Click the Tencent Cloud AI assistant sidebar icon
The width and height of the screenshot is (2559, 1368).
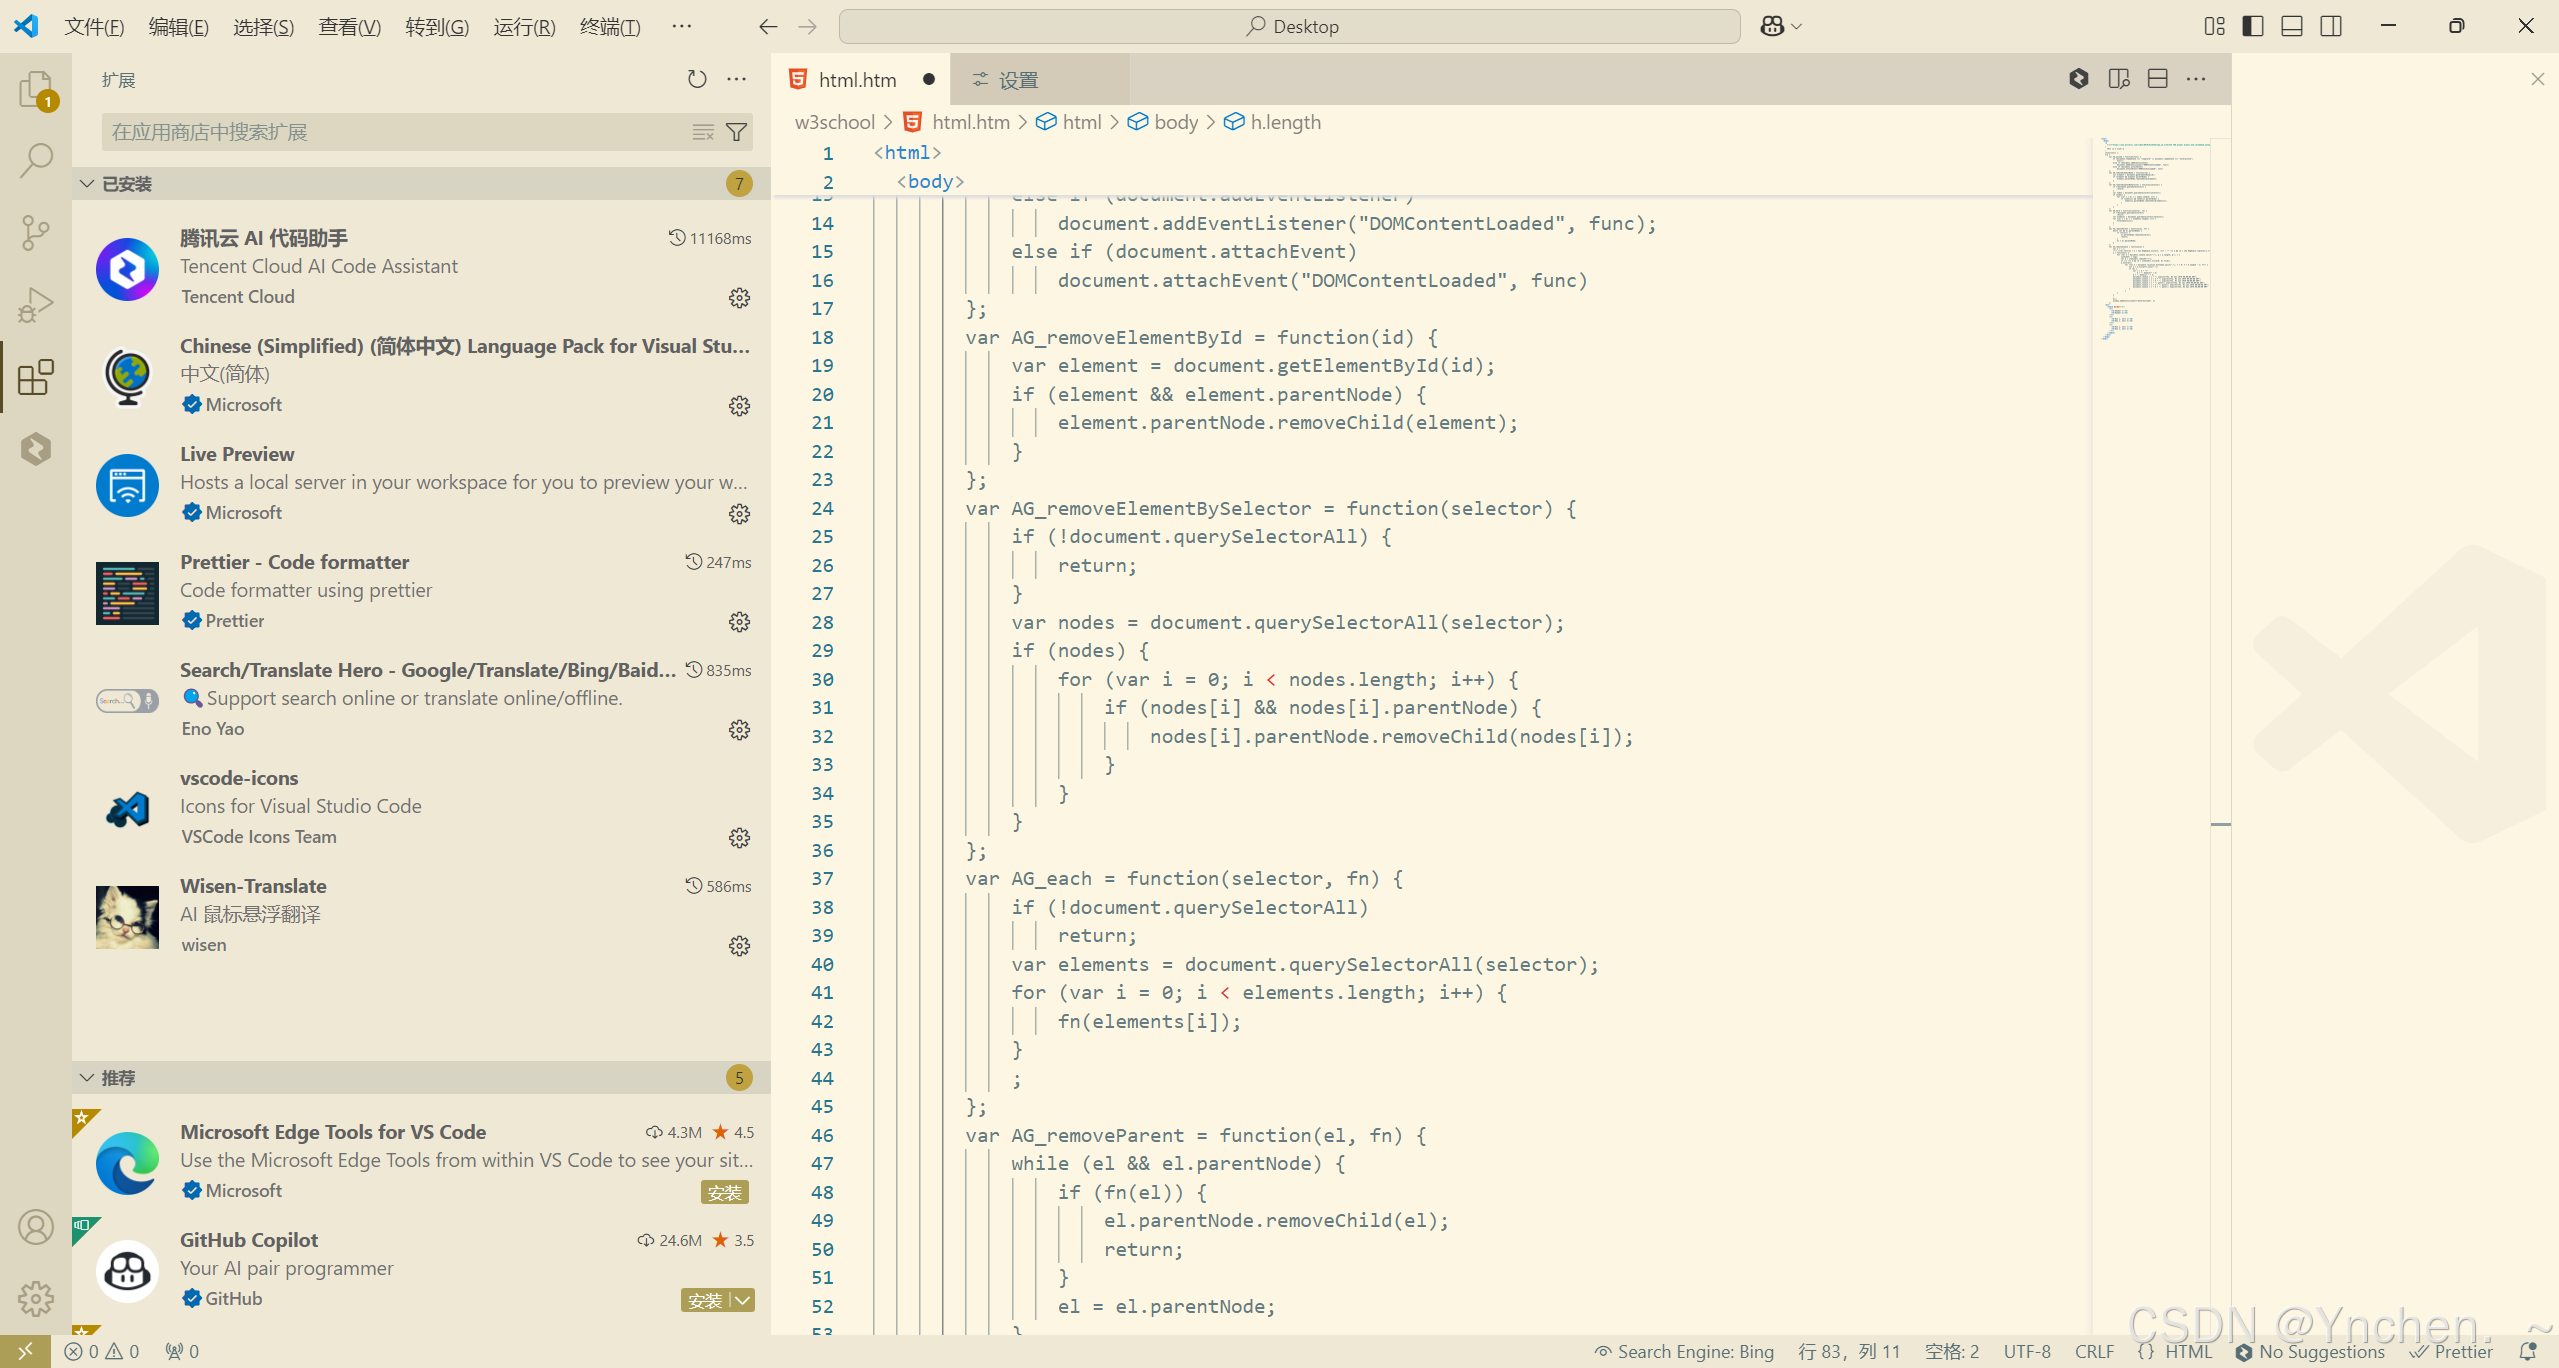(36, 449)
